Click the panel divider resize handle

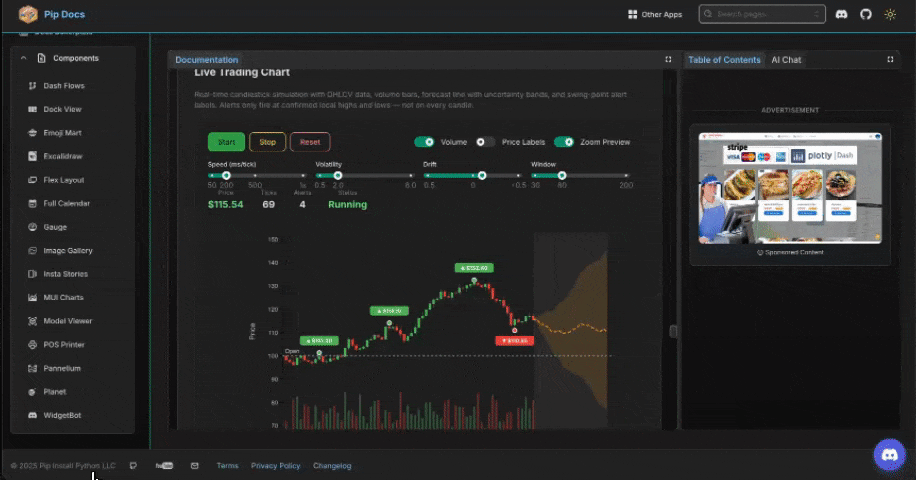pos(673,331)
